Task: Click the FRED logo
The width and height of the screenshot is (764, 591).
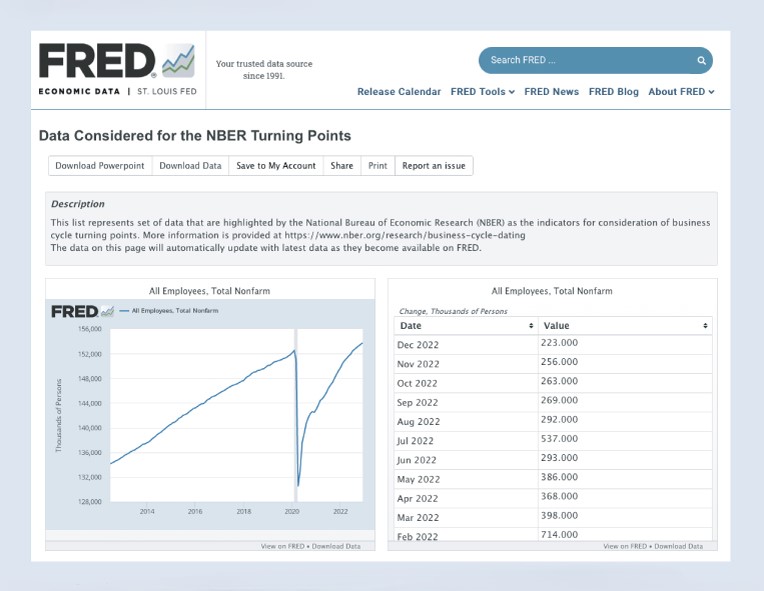Action: click(x=117, y=61)
